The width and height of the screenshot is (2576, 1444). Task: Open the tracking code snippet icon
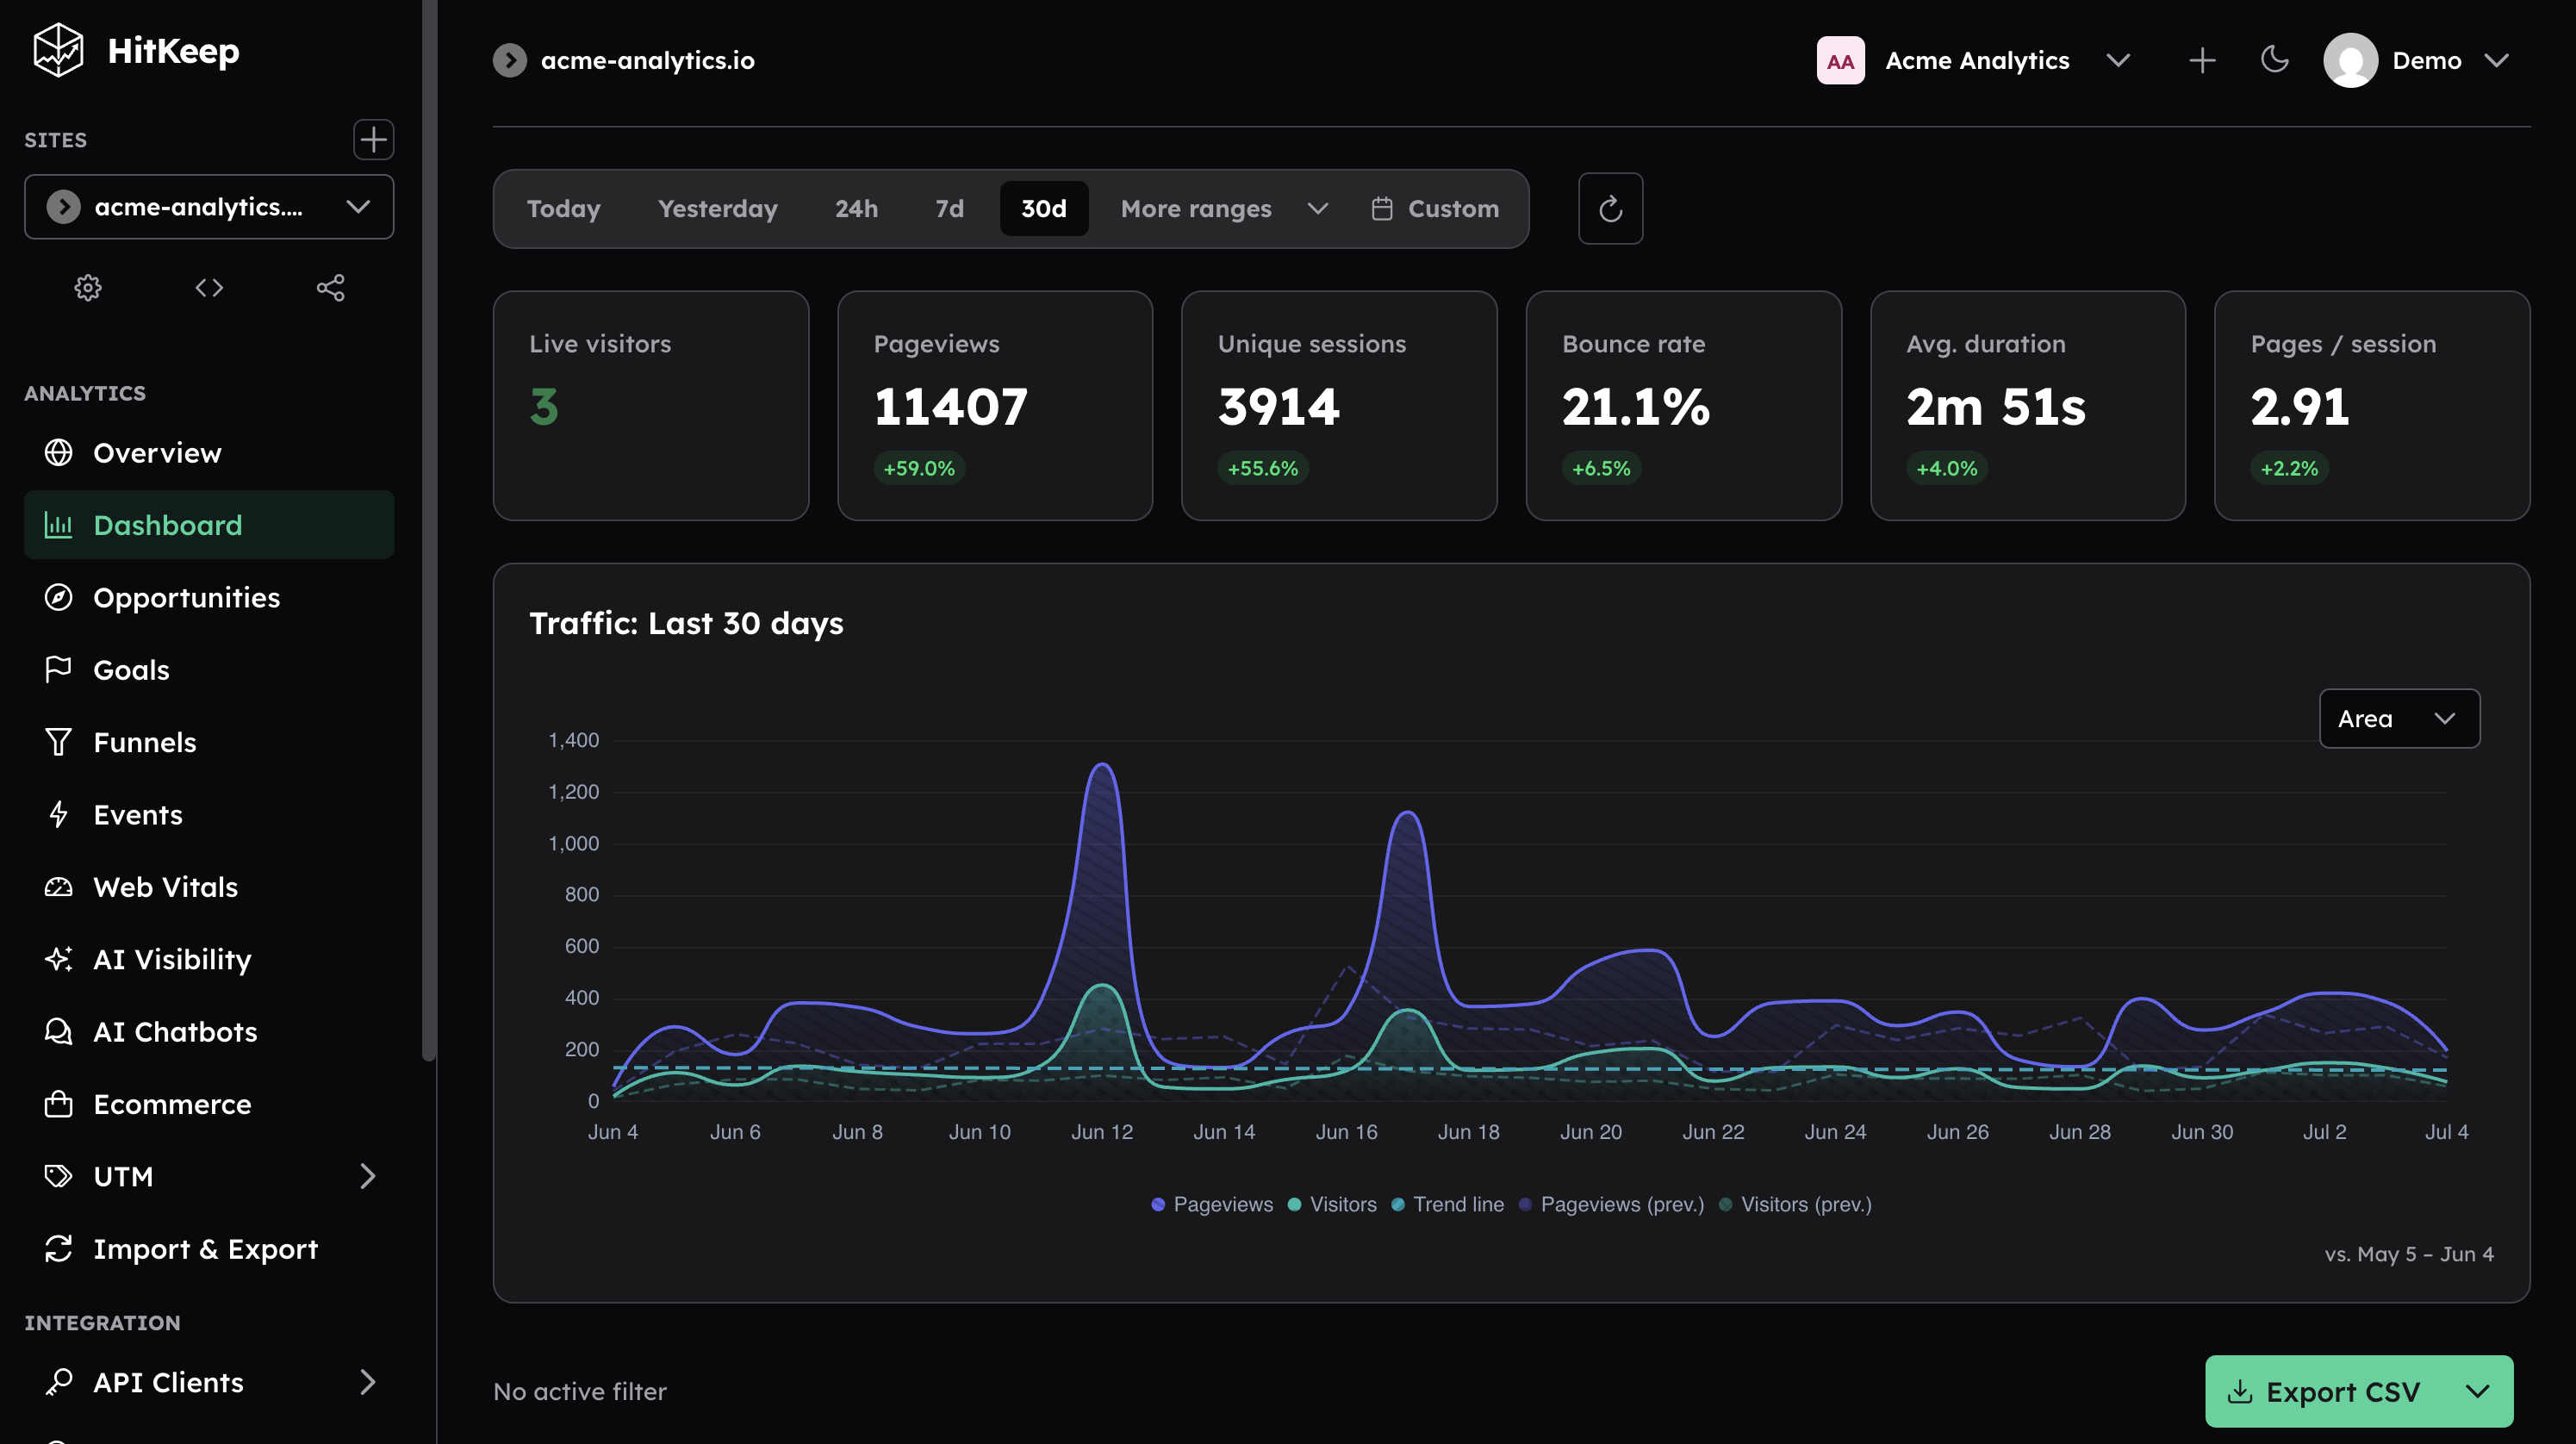[209, 288]
